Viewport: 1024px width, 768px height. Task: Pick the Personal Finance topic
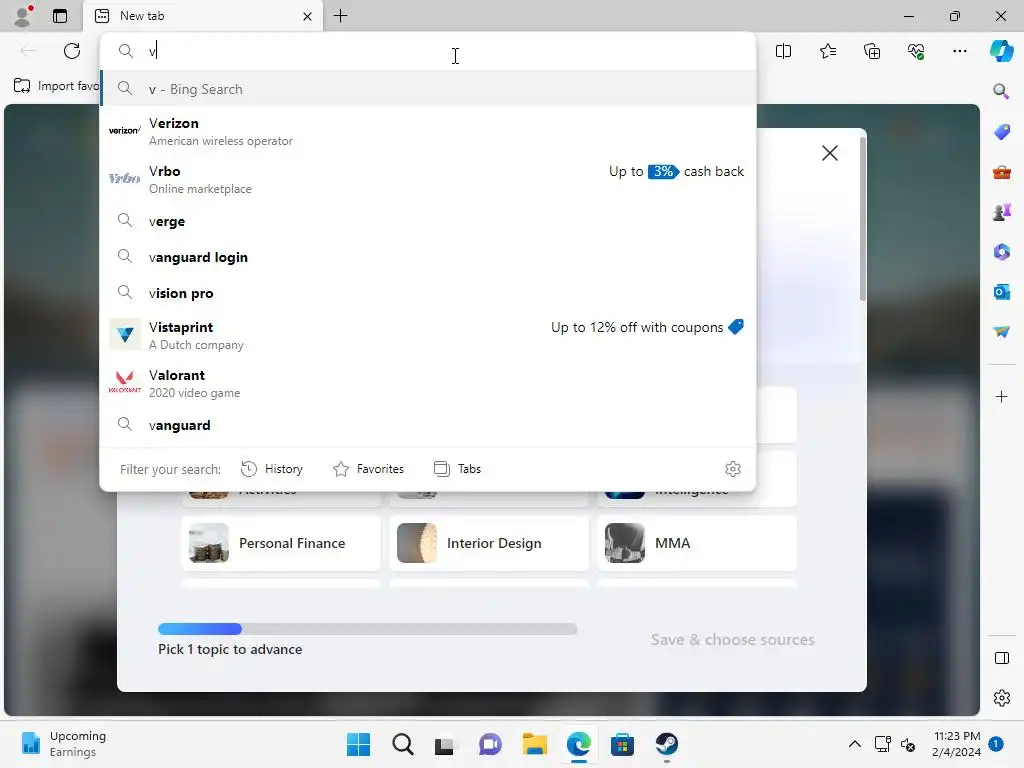coord(281,543)
